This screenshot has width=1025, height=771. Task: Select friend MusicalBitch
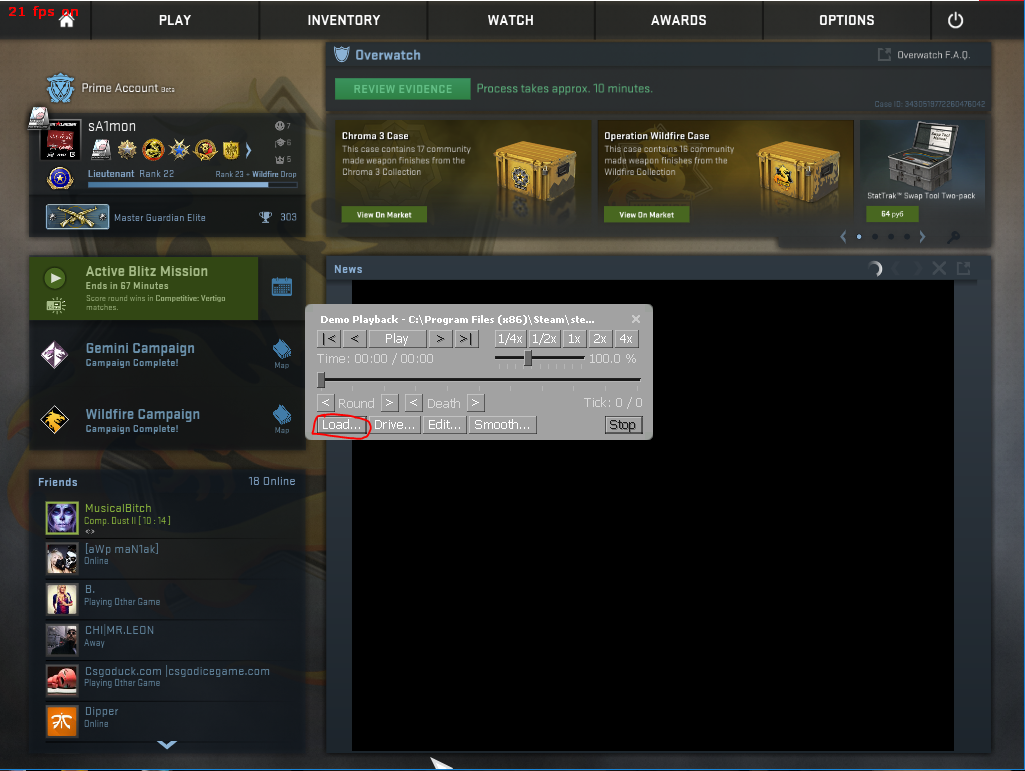171,517
